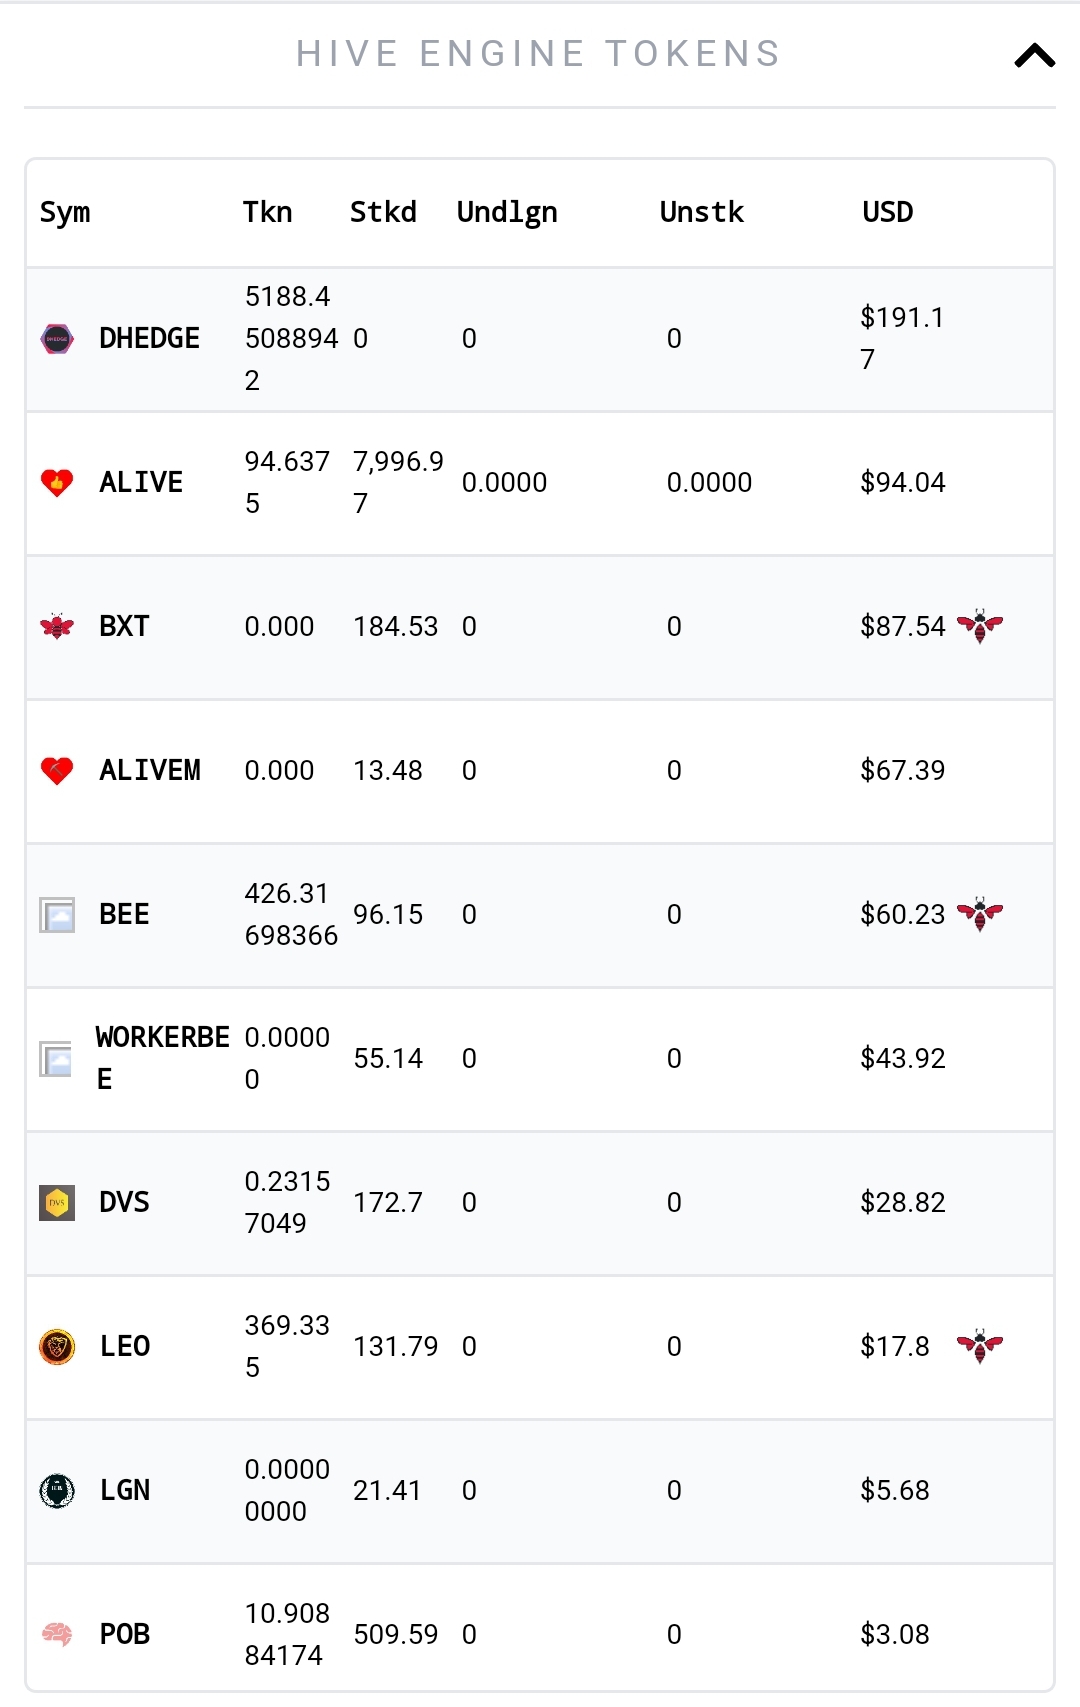The image size is (1080, 1707).
Task: Click the DVS token icon
Action: [57, 1203]
